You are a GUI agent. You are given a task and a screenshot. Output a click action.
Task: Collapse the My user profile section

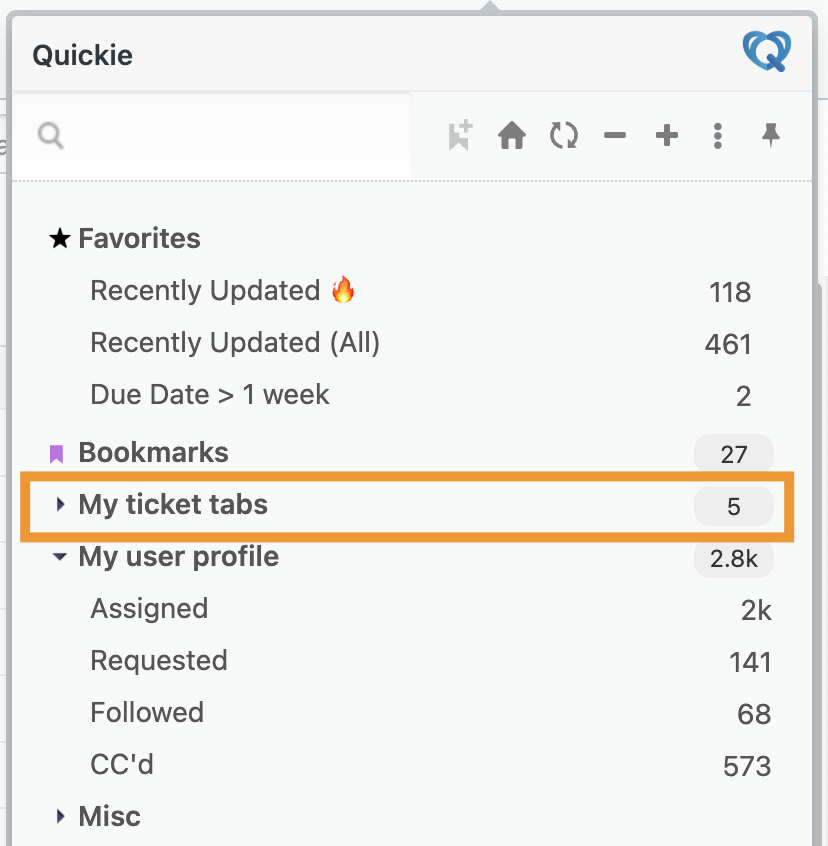(59, 556)
